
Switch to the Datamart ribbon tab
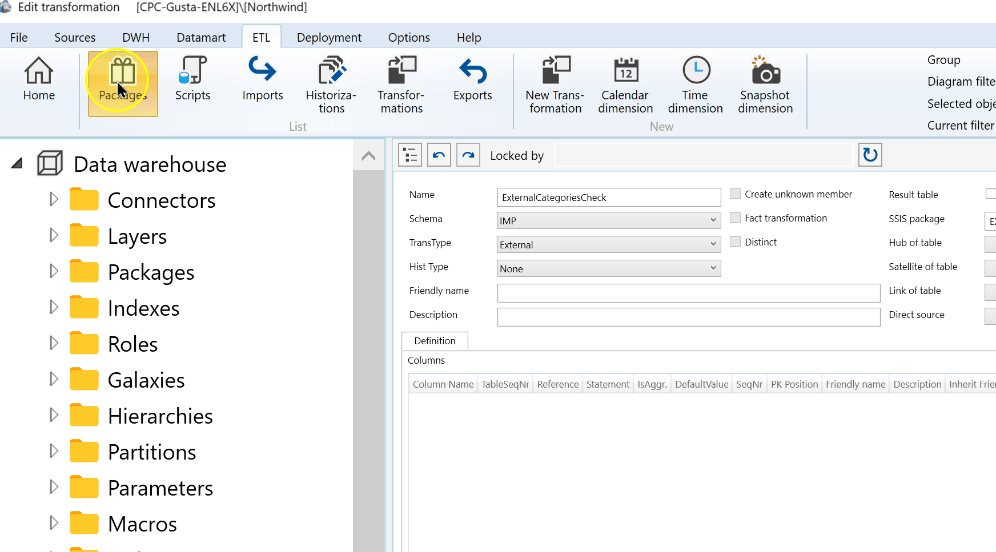coord(201,37)
